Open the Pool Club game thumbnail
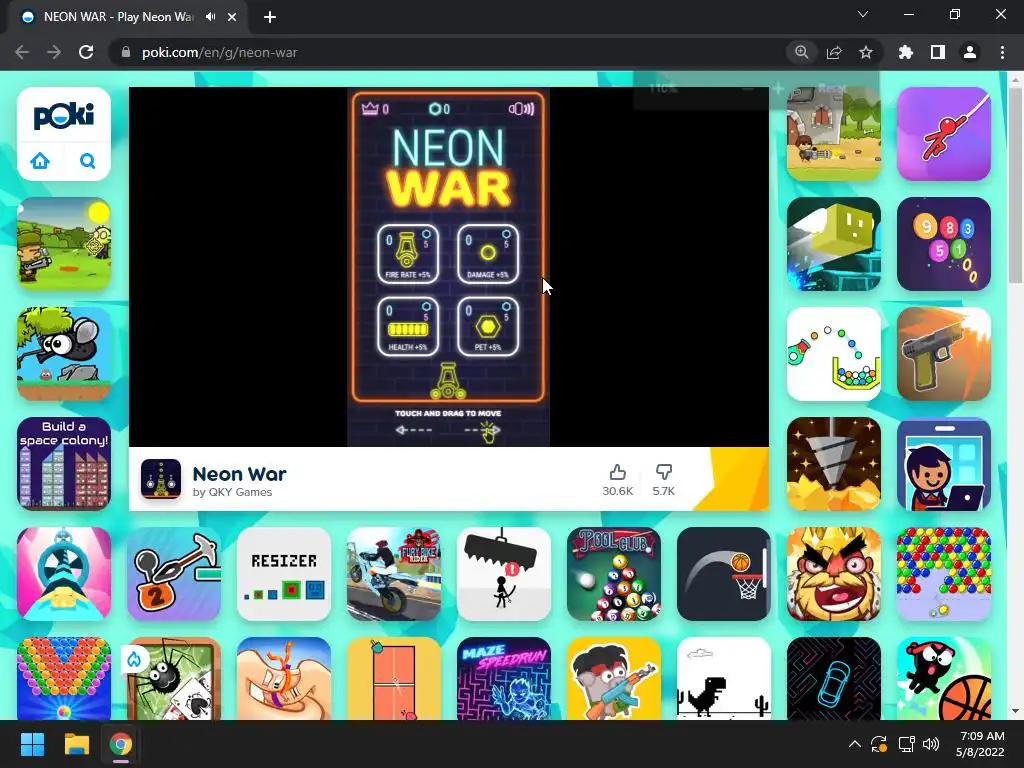Image resolution: width=1024 pixels, height=768 pixels. pyautogui.click(x=614, y=574)
